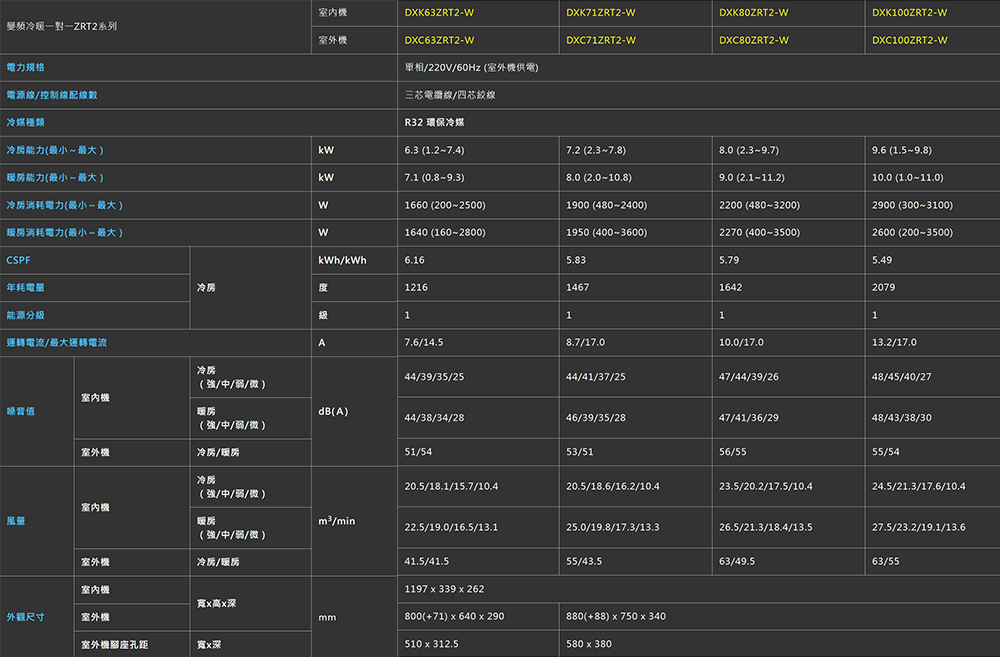Click indoor model DXK63ZRT2-W

439,13
